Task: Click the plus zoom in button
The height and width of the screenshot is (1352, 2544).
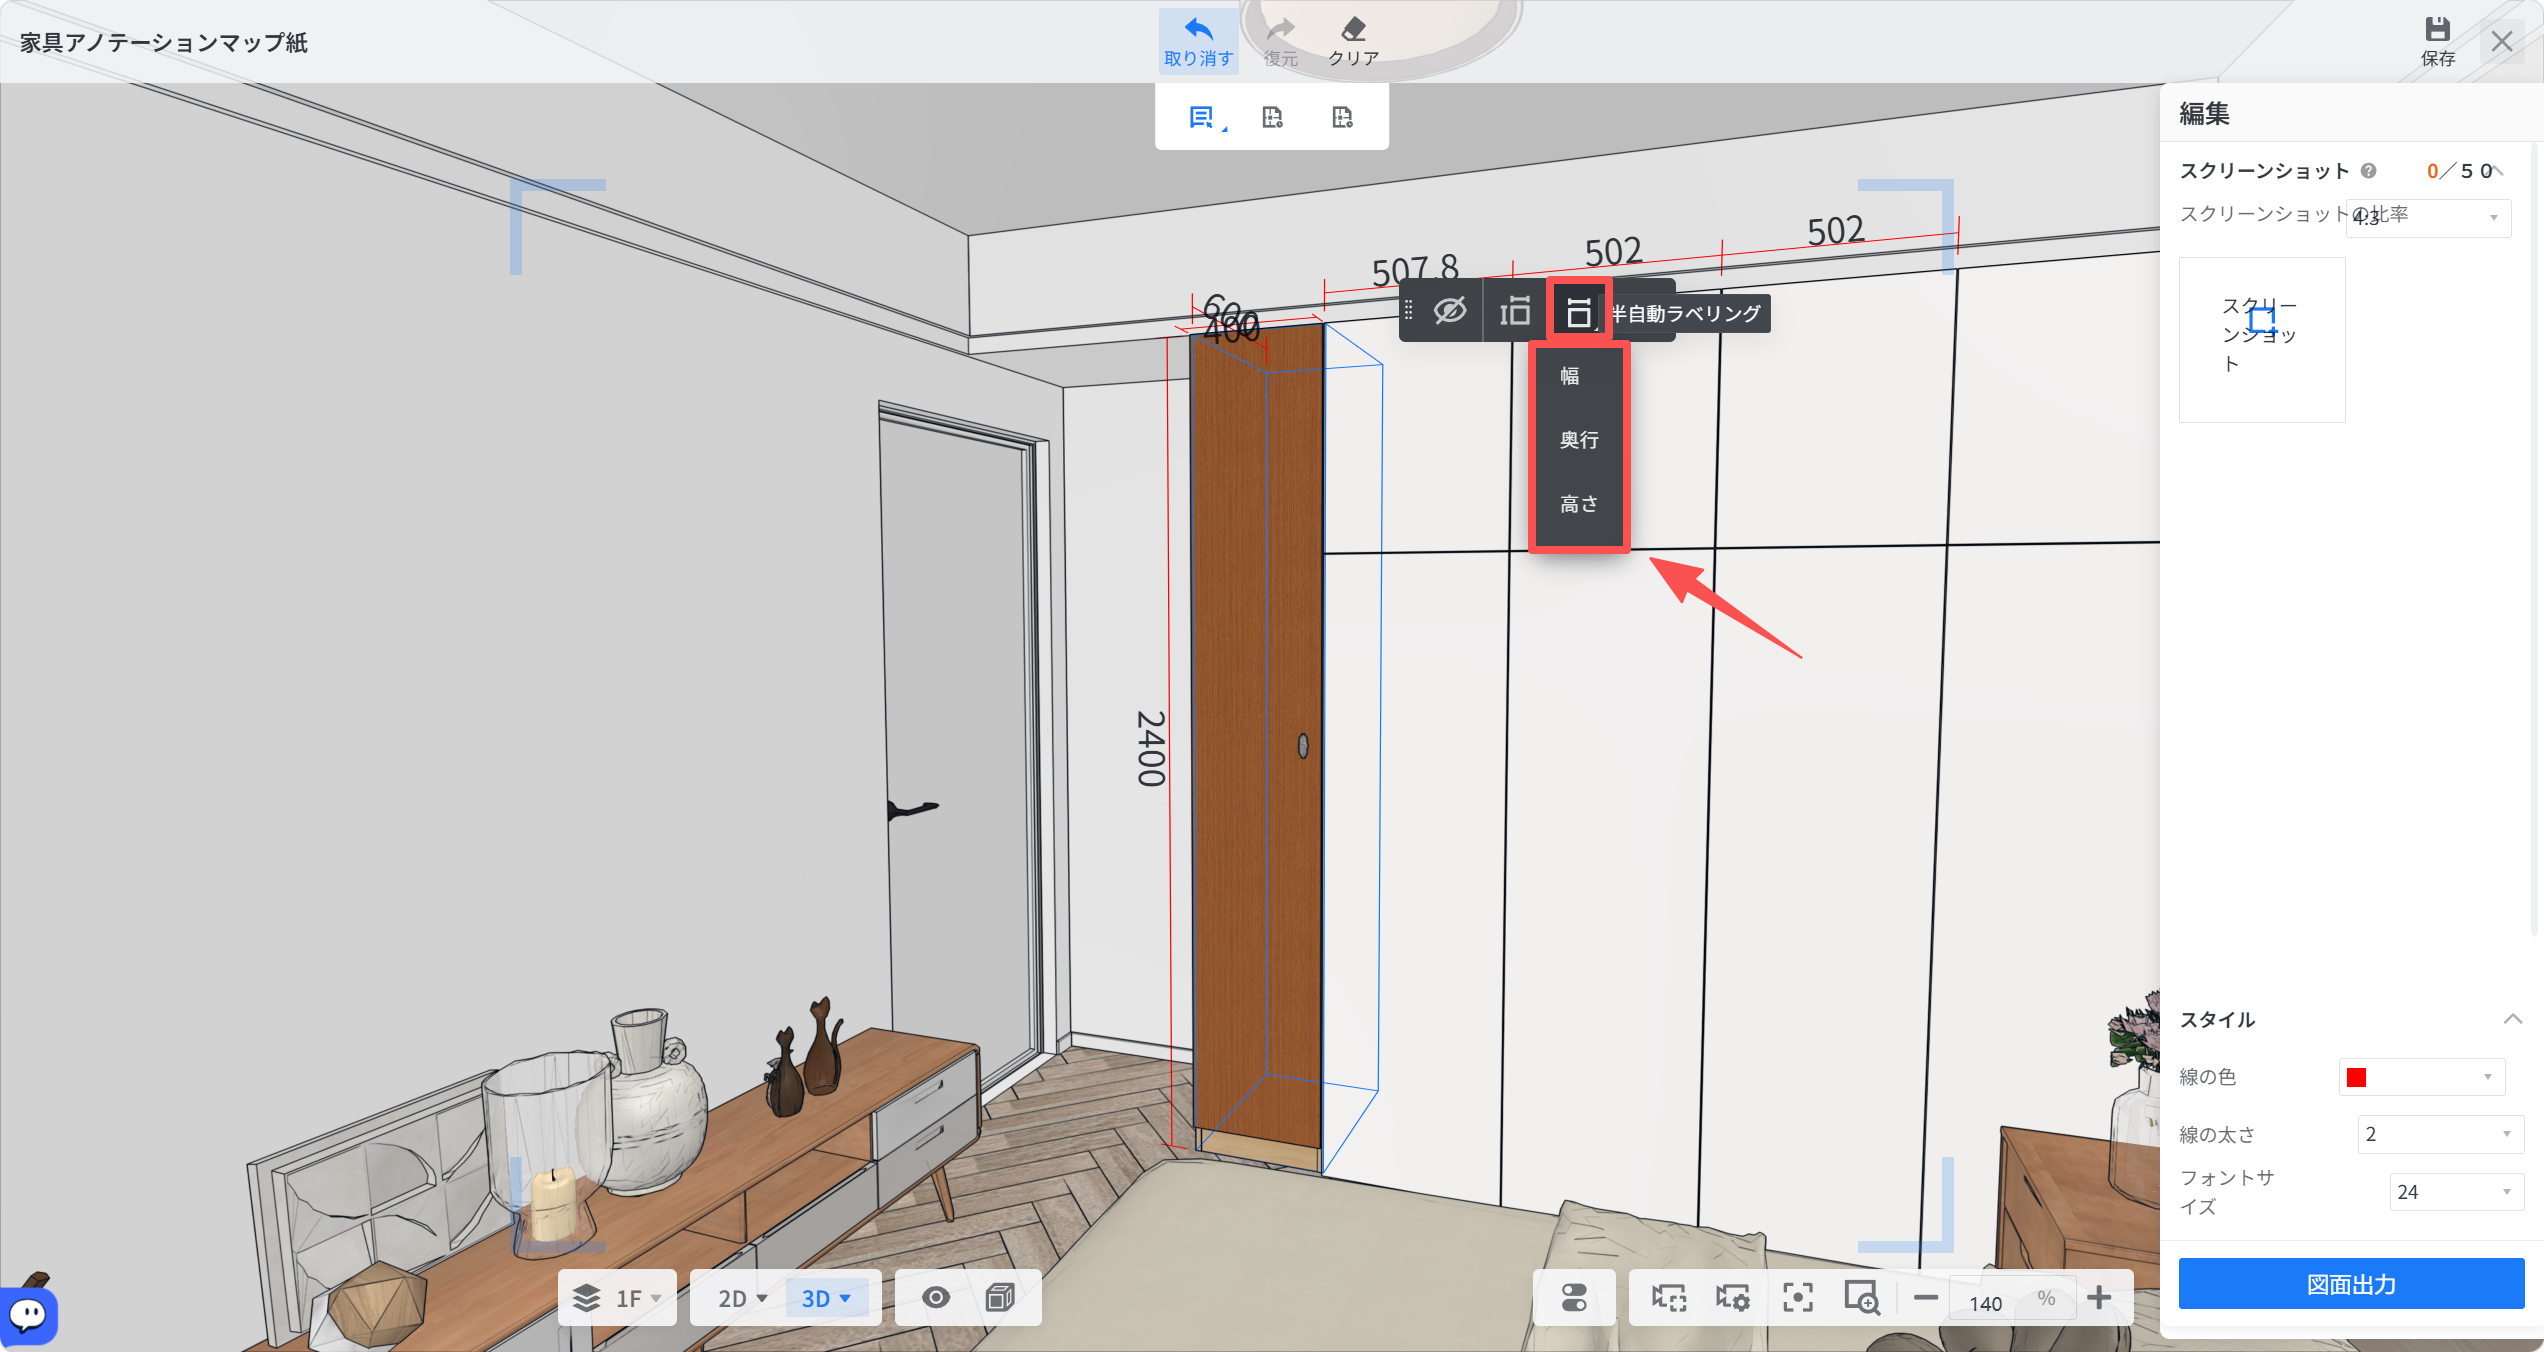Action: coord(2099,1298)
